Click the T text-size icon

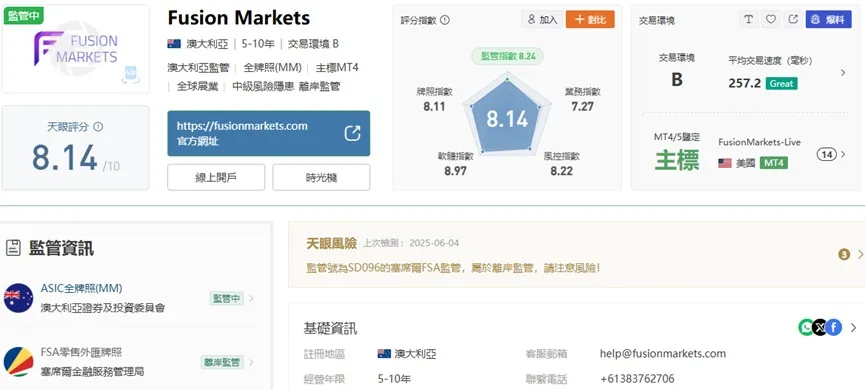tap(748, 19)
